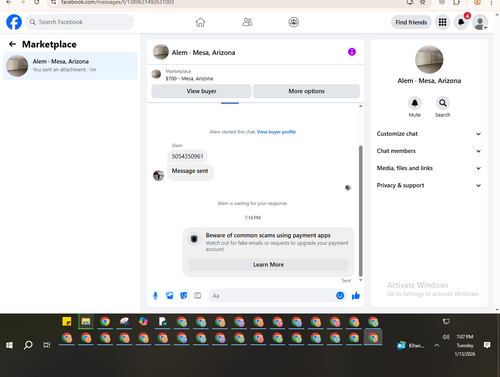The height and width of the screenshot is (377, 500).
Task: Search in conversation with magnifier icon
Action: [443, 103]
